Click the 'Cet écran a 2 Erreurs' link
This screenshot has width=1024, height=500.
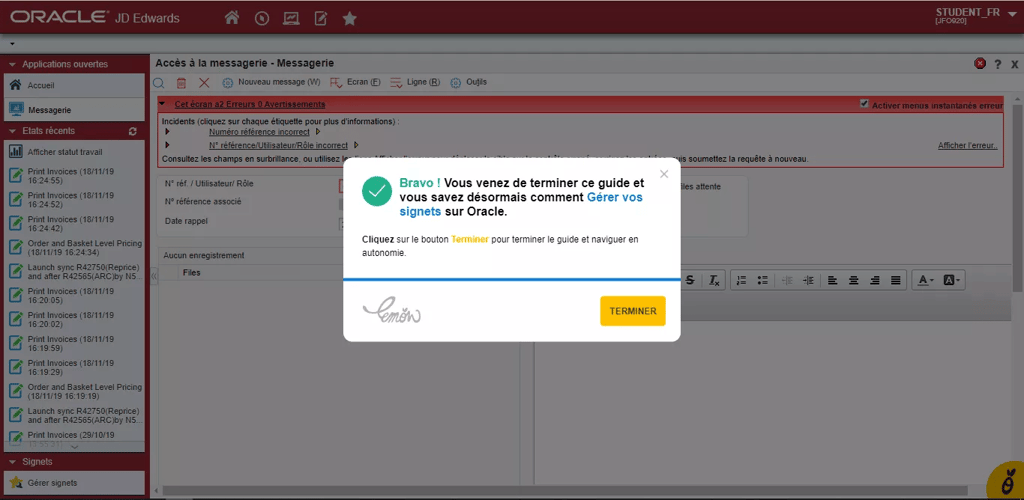[x=249, y=104]
